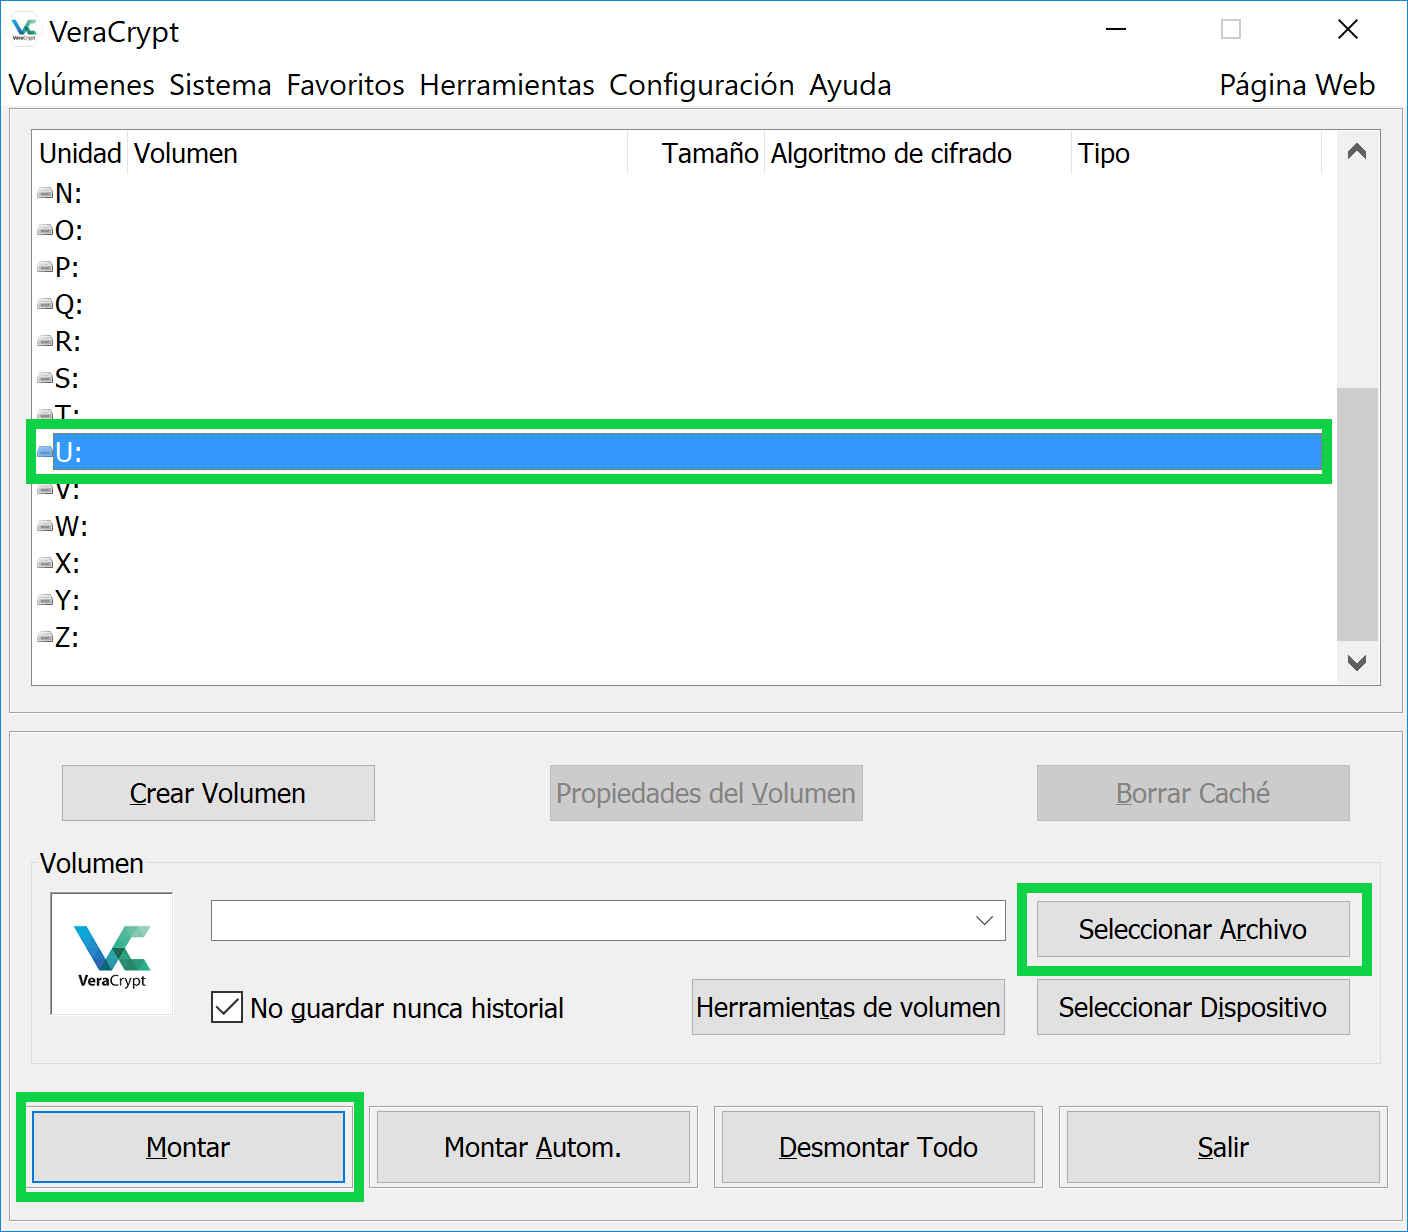
Task: Select the drive icon for W:
Action: point(45,526)
